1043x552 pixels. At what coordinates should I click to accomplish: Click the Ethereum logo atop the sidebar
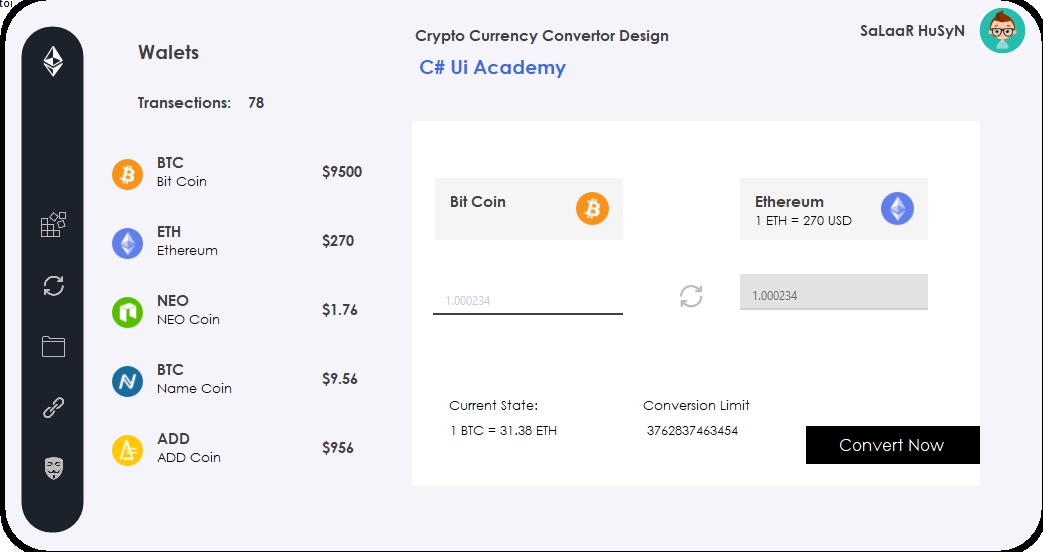coord(53,62)
